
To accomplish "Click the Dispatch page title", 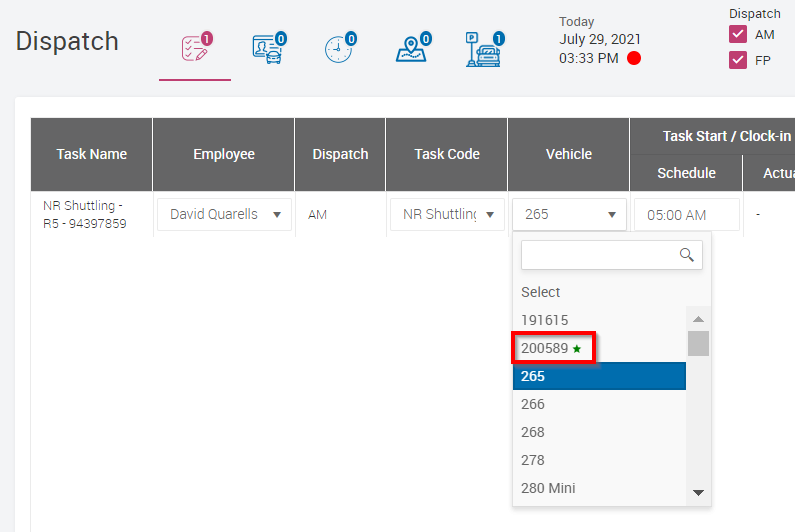I will 67,41.
